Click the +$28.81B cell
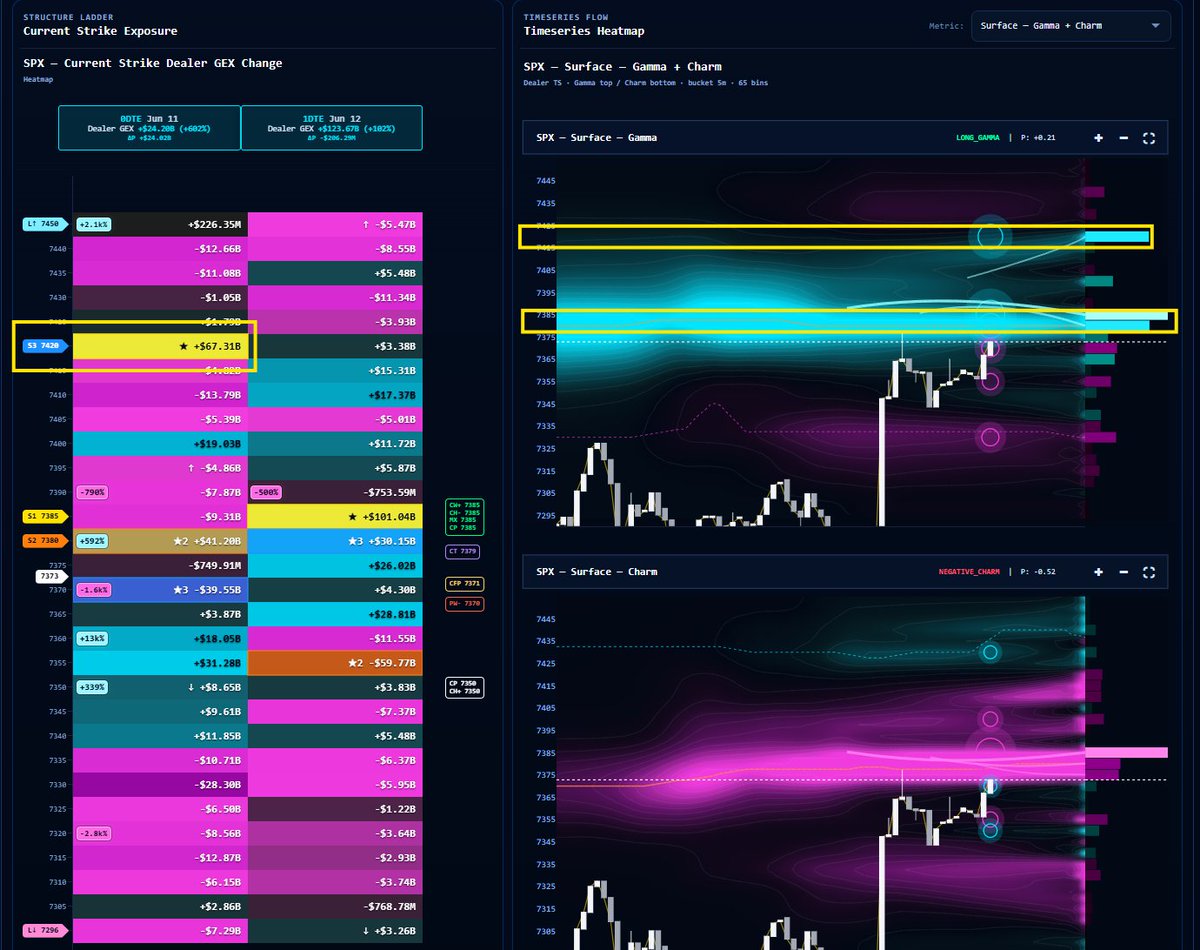This screenshot has width=1200, height=950. tap(335, 614)
